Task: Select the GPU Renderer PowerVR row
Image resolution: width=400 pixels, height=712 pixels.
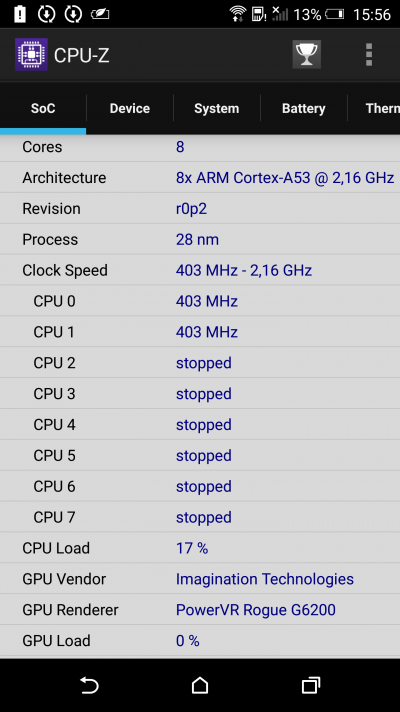Action: pos(200,610)
